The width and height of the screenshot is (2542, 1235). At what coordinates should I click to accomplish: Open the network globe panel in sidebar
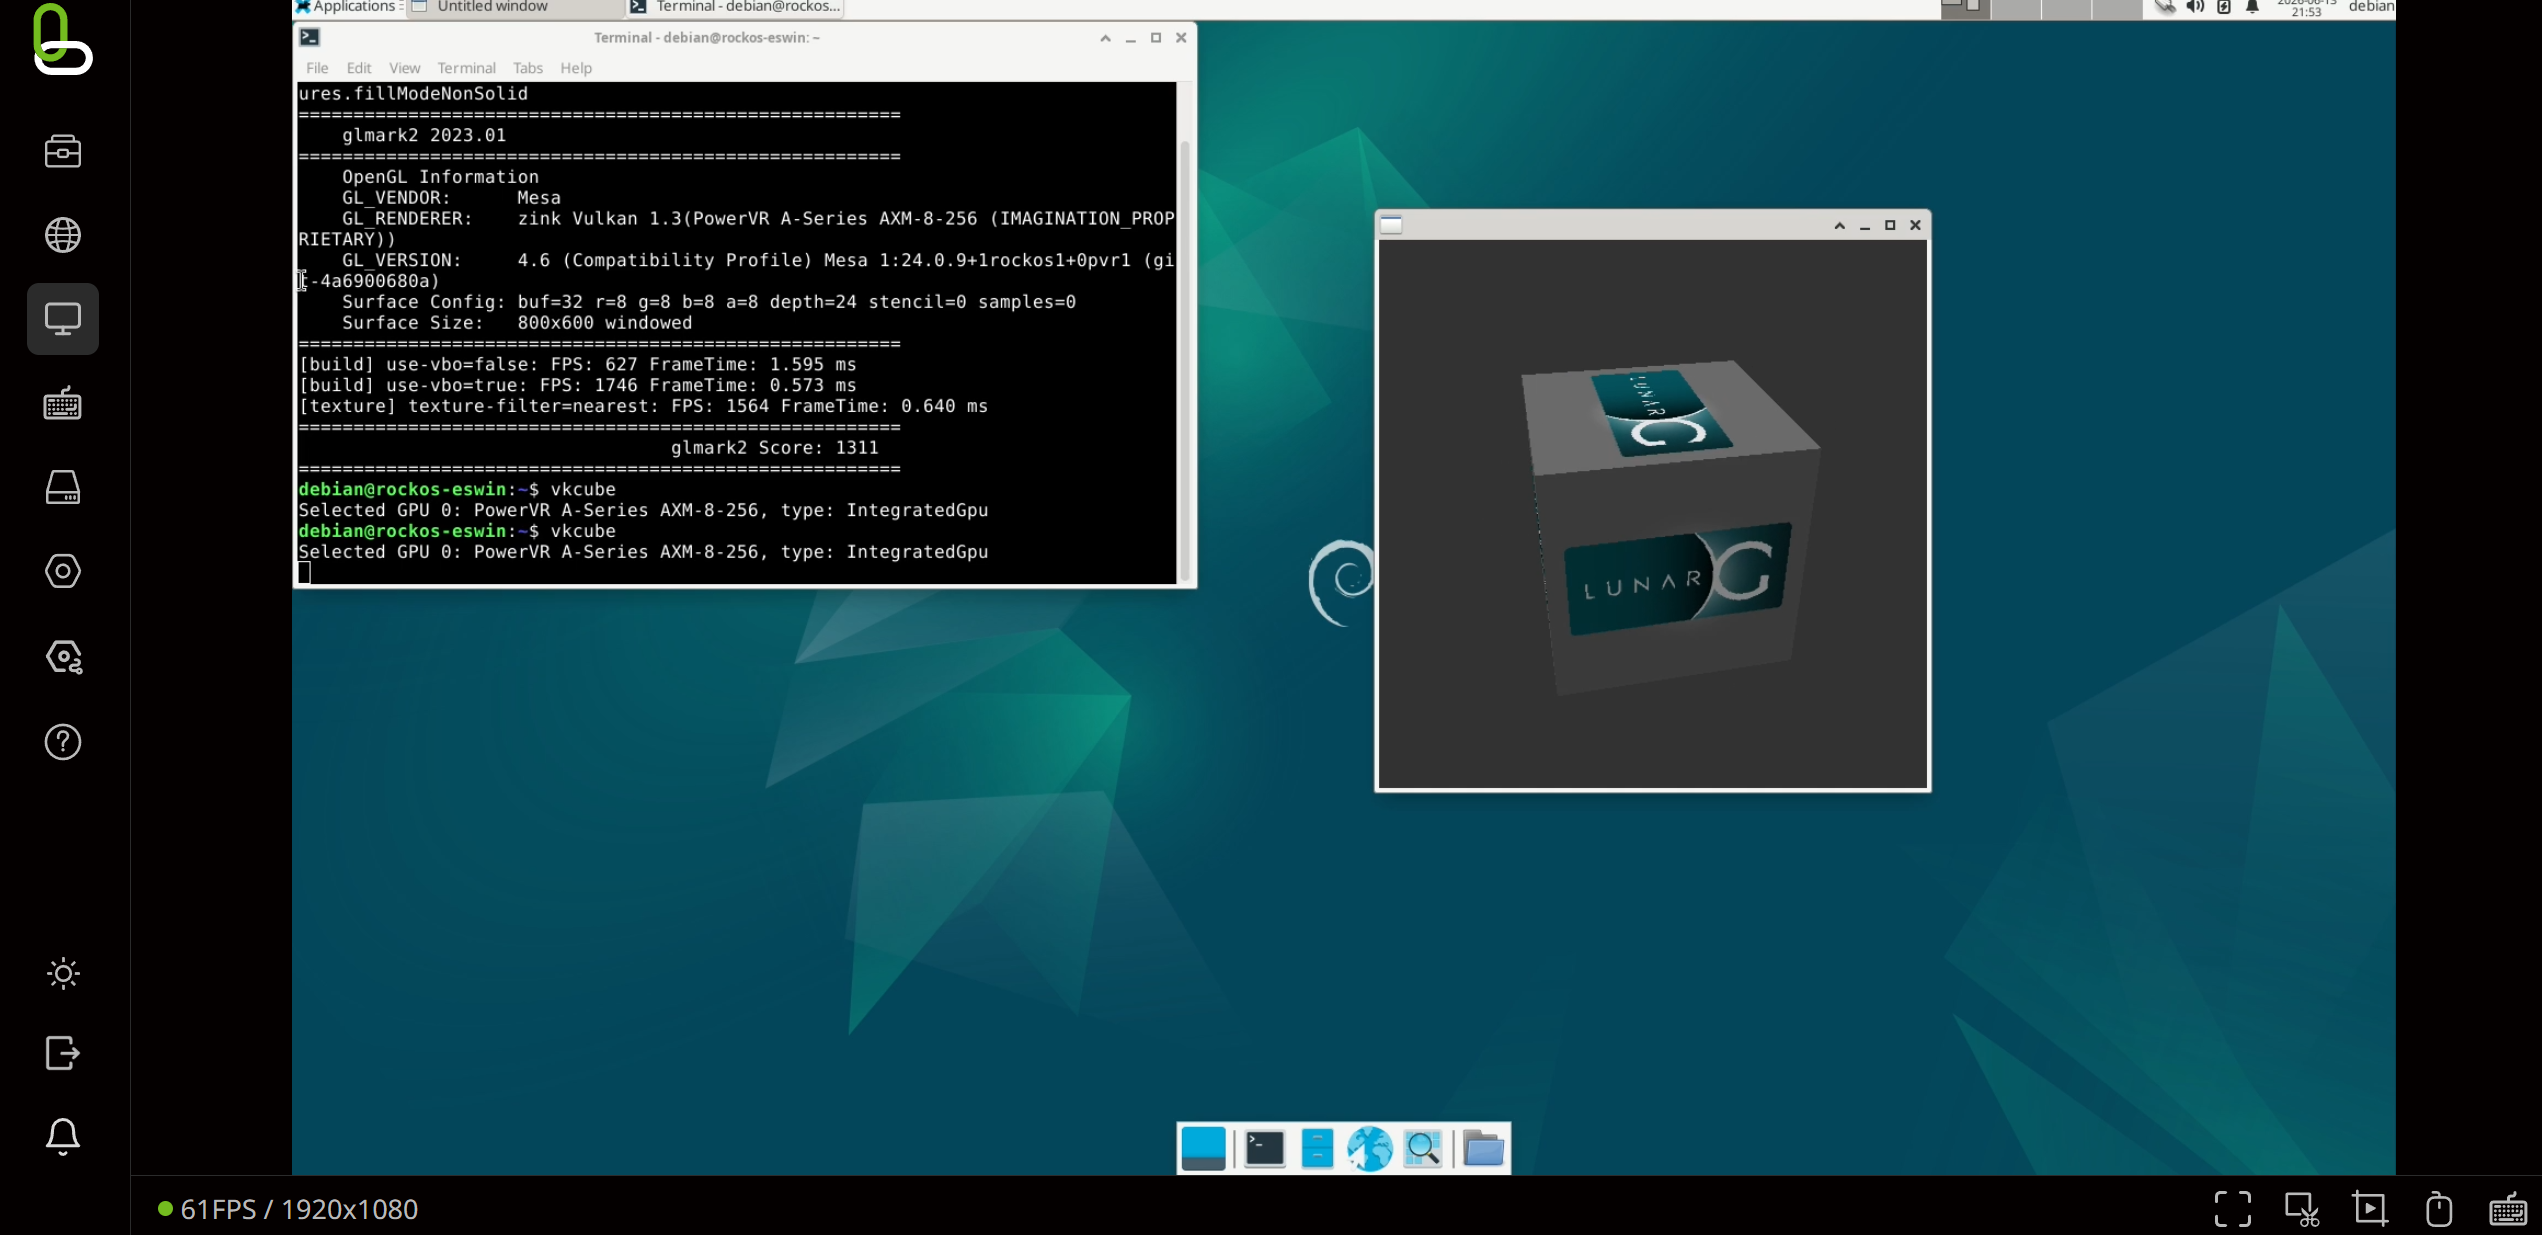coord(63,235)
